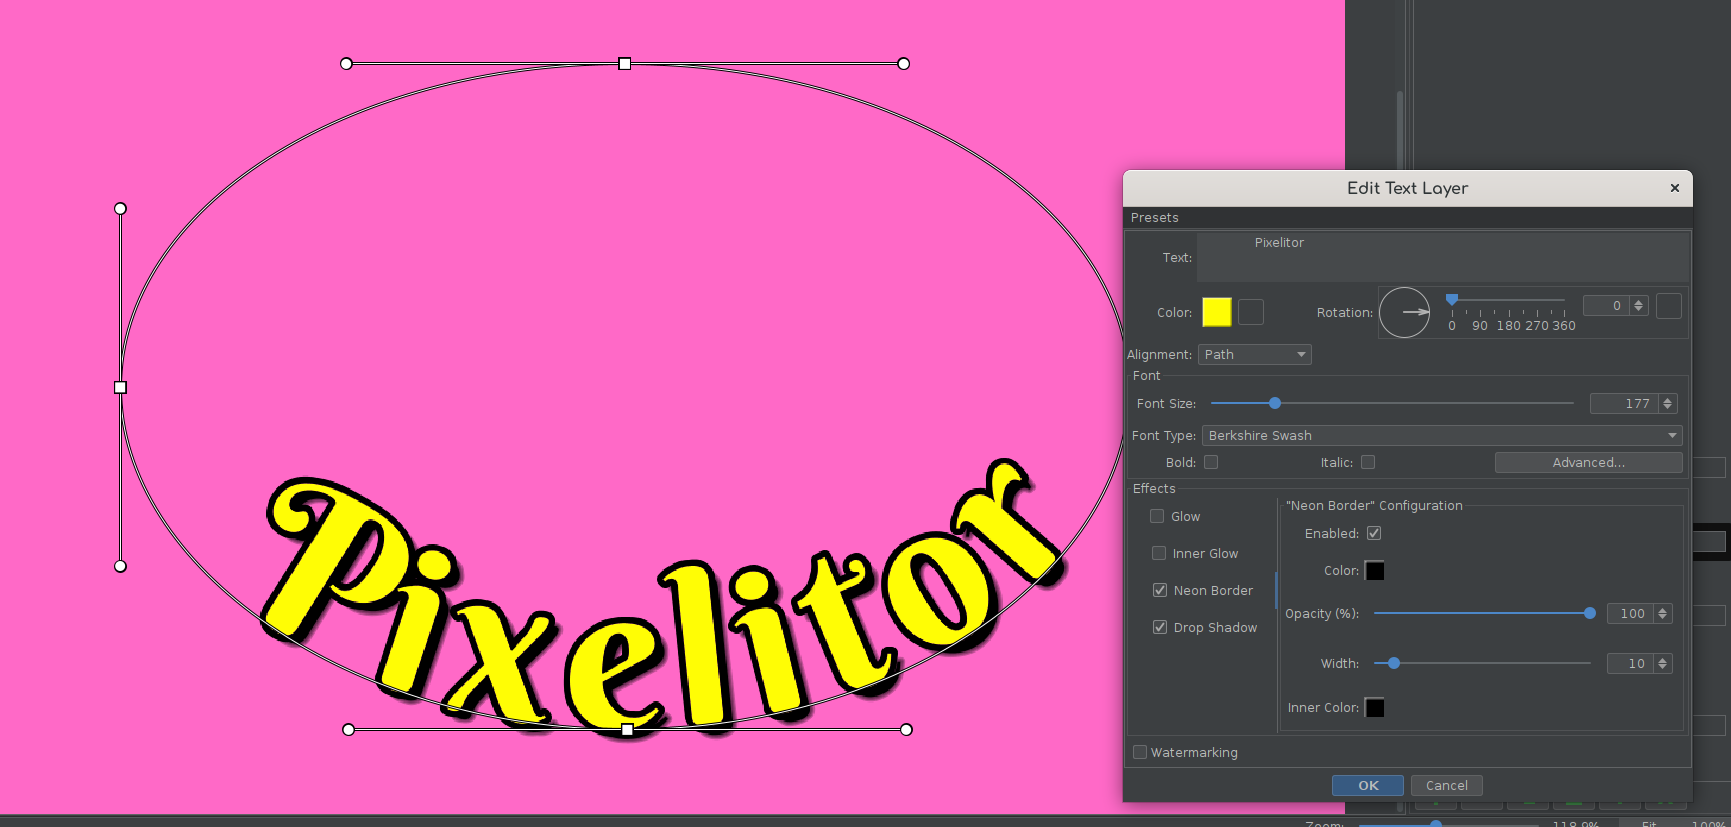This screenshot has width=1731, height=827.
Task: Close the Edit Text Layer dialog
Action: [x=1675, y=188]
